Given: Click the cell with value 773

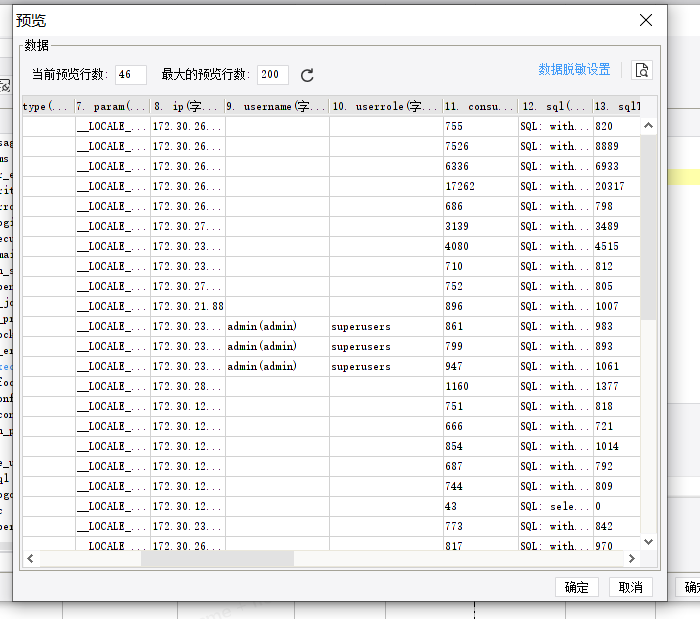Looking at the screenshot, I should pos(481,526).
